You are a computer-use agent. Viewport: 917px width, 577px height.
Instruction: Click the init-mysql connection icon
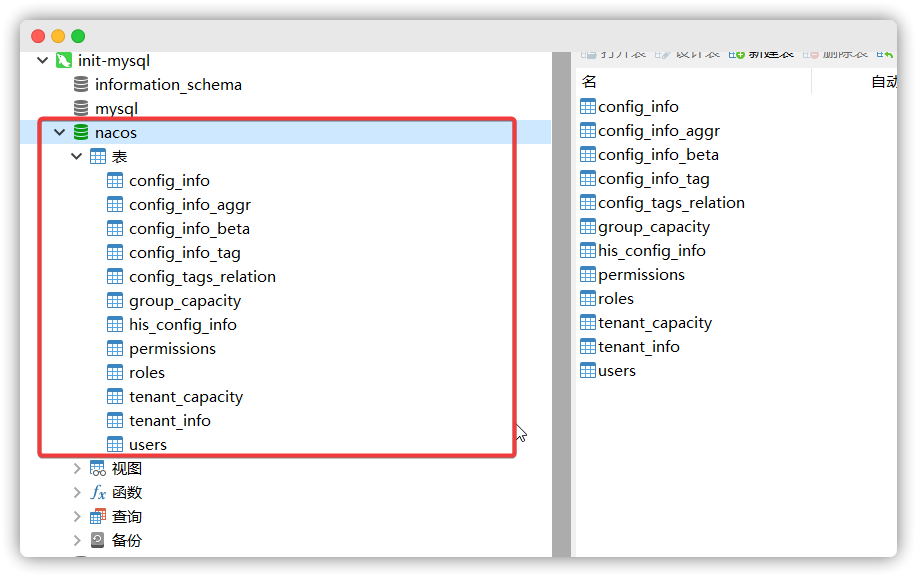(64, 60)
